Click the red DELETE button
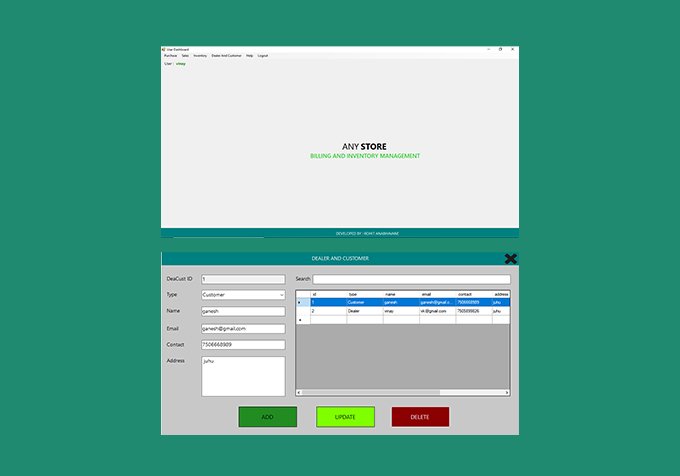680x476 pixels. [x=420, y=417]
